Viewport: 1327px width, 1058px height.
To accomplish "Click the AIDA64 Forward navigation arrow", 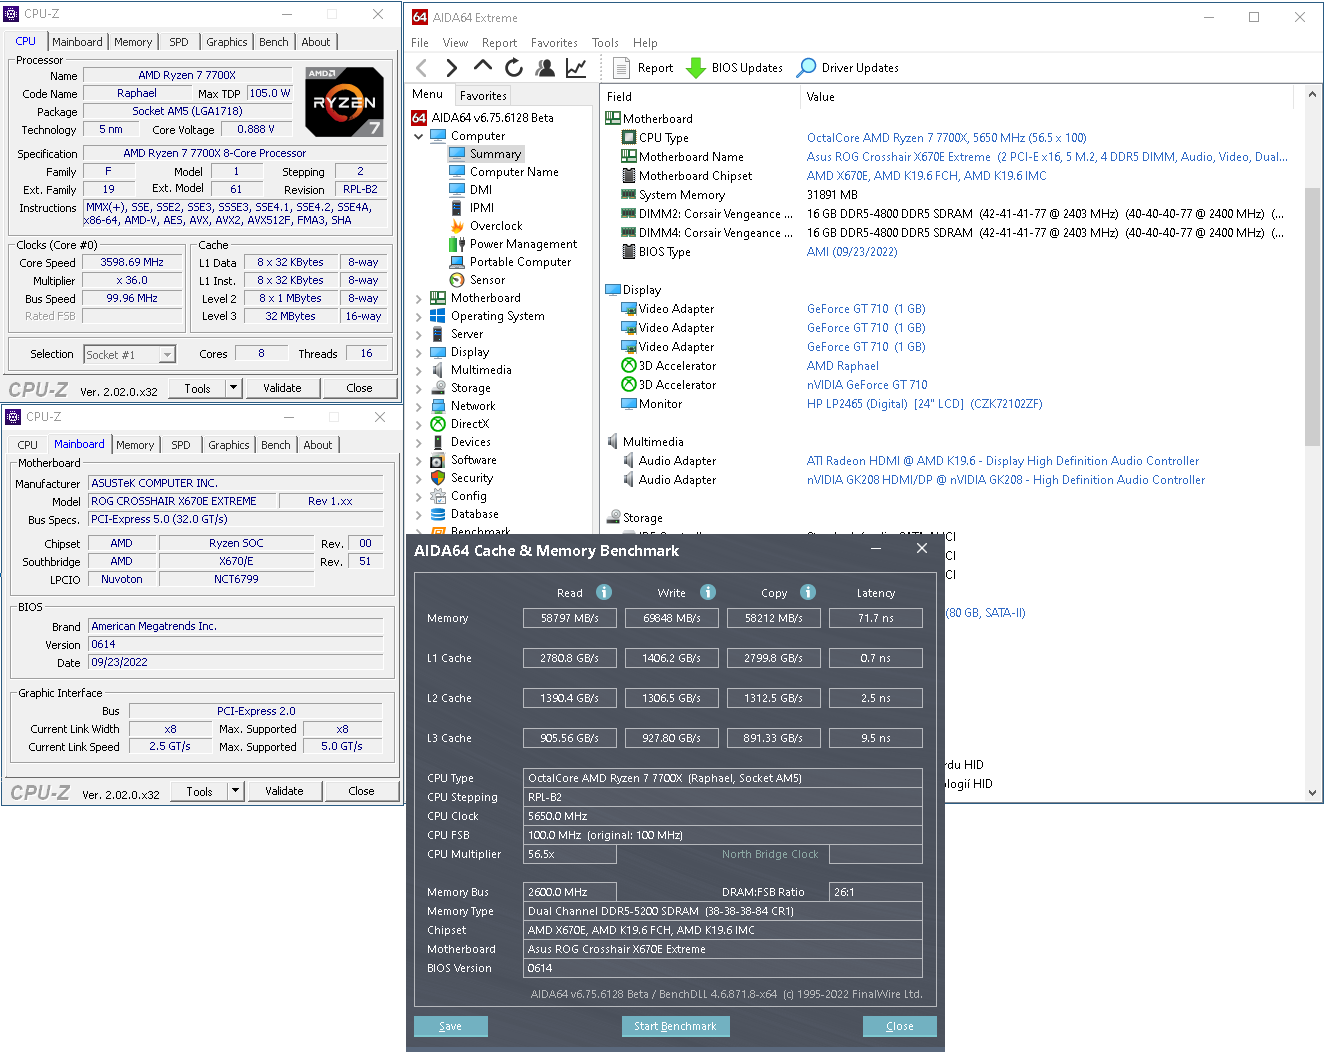I will pyautogui.click(x=451, y=68).
